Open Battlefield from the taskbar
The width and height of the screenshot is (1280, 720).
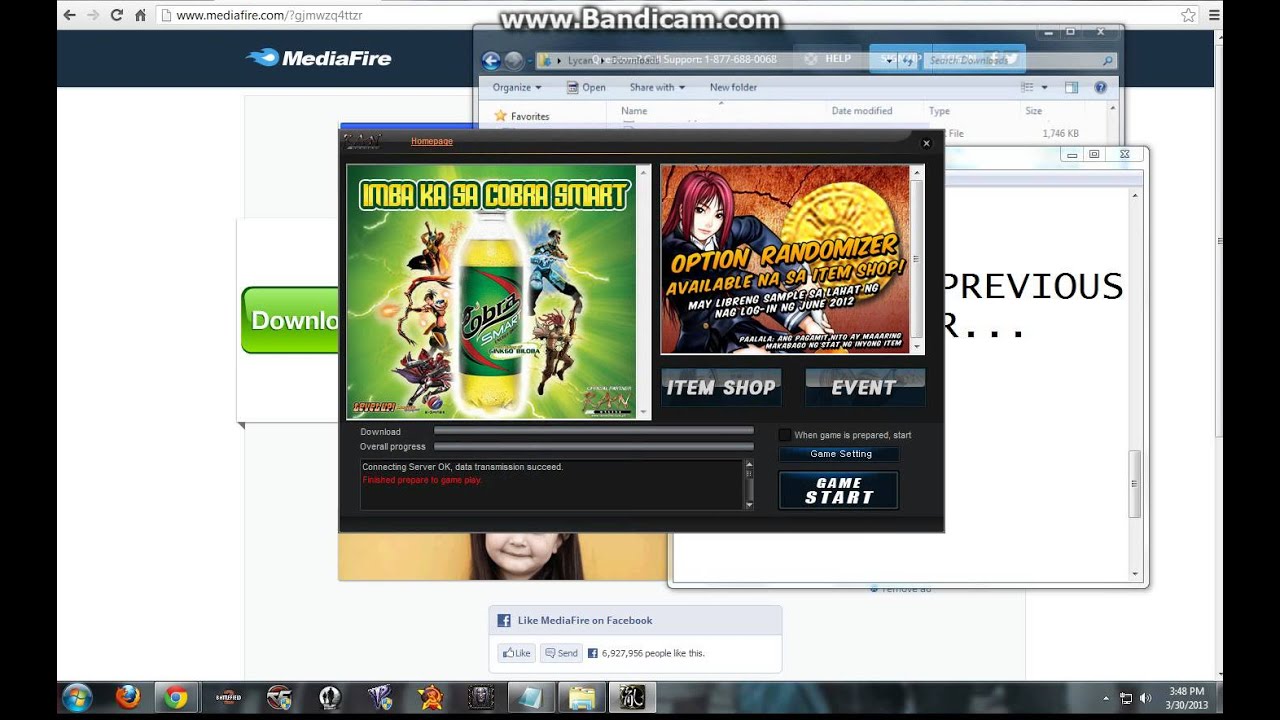pos(229,697)
